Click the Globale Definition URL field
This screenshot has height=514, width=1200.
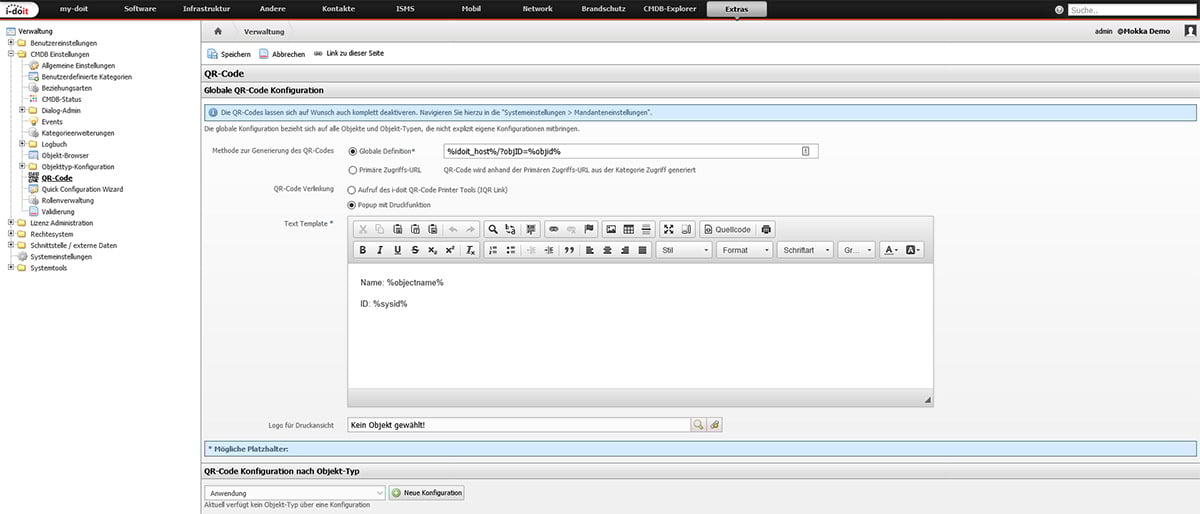tap(631, 151)
